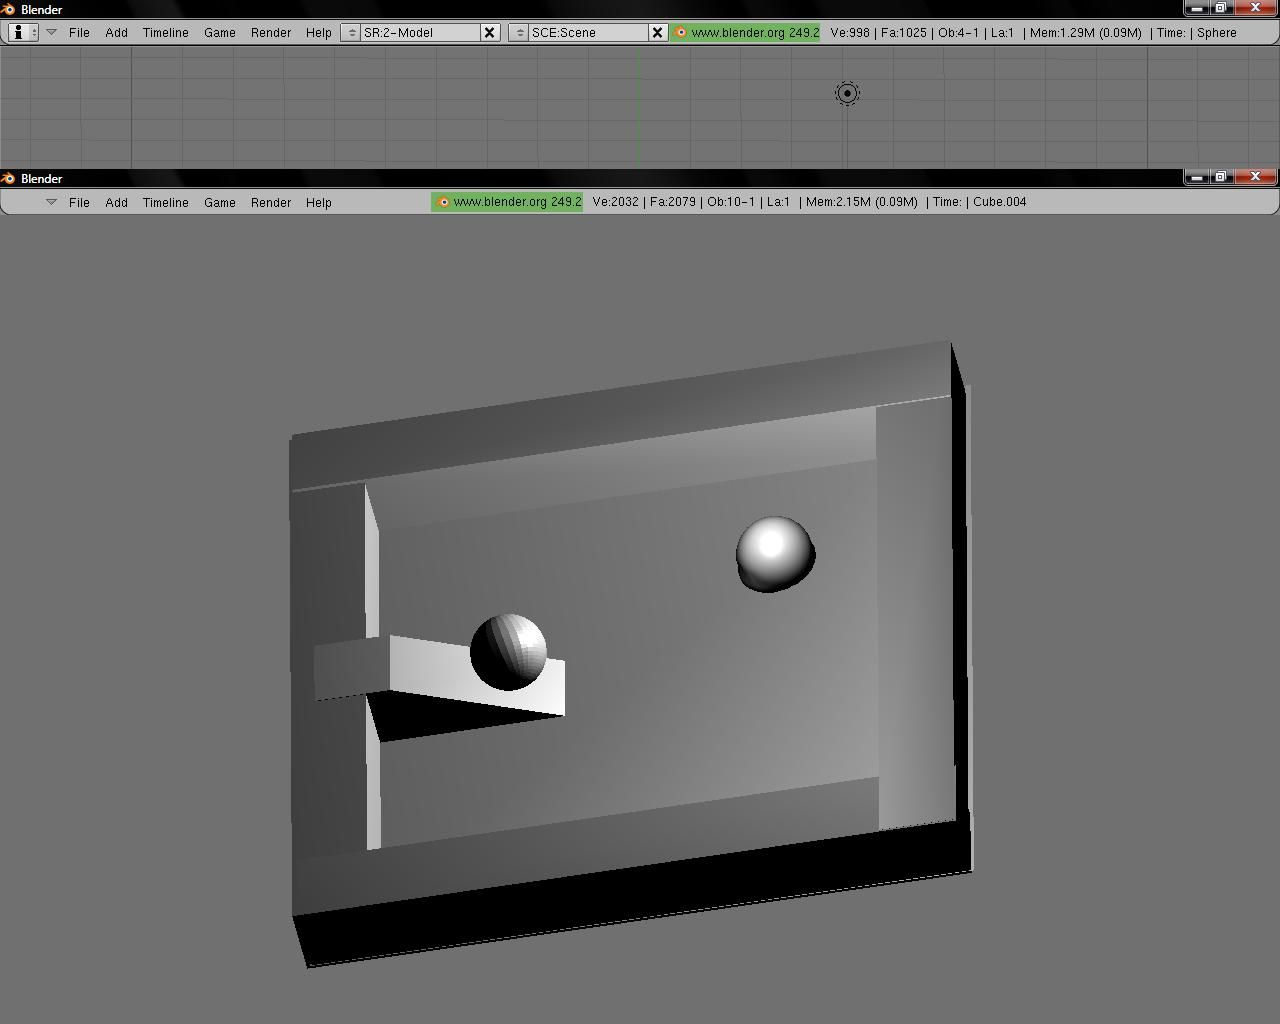Click the Blender logo in top title bar
The height and width of the screenshot is (1024, 1280).
(x=10, y=9)
